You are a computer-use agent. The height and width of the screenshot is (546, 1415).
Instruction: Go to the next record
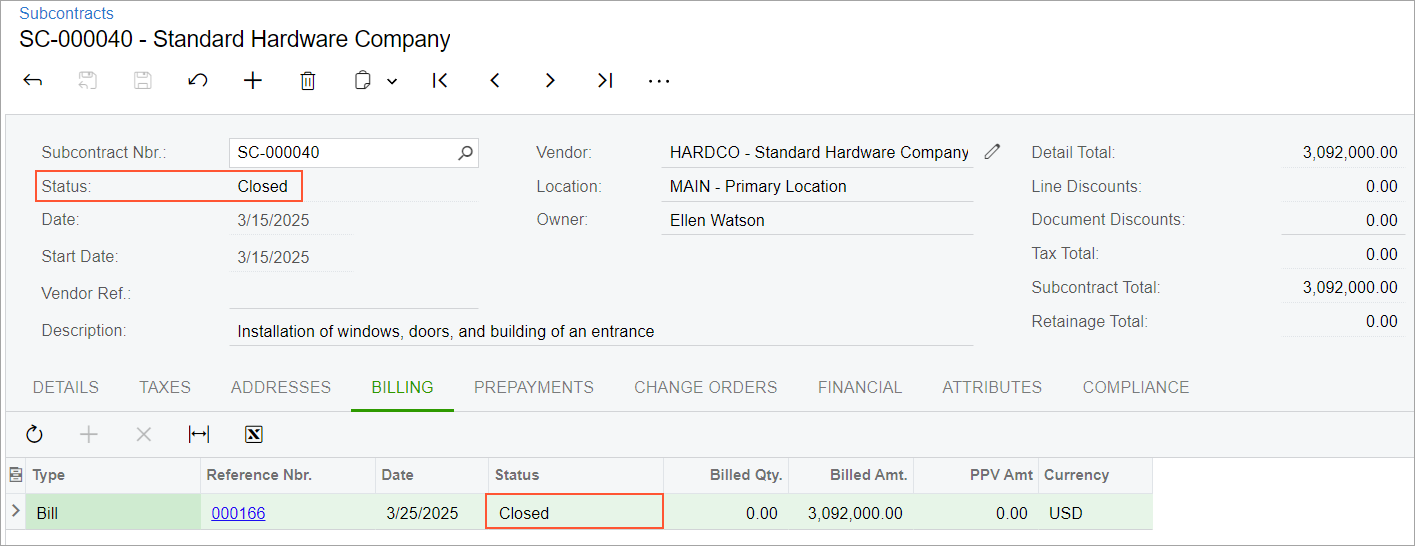550,81
